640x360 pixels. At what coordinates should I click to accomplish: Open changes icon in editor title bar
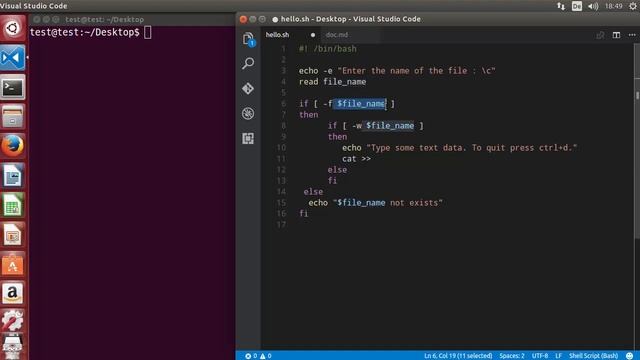point(600,35)
